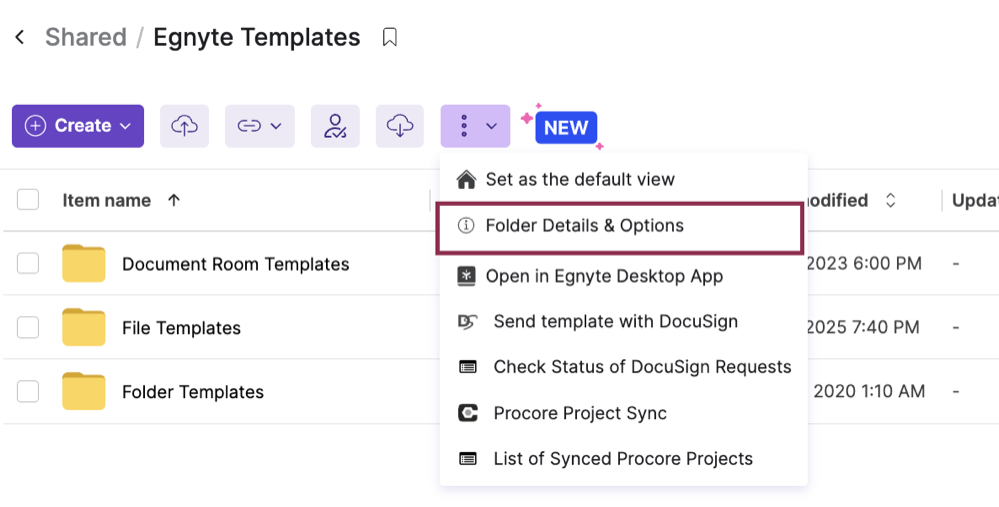Image resolution: width=999 pixels, height=507 pixels.
Task: Click the DocuSign logo icon
Action: (x=468, y=322)
